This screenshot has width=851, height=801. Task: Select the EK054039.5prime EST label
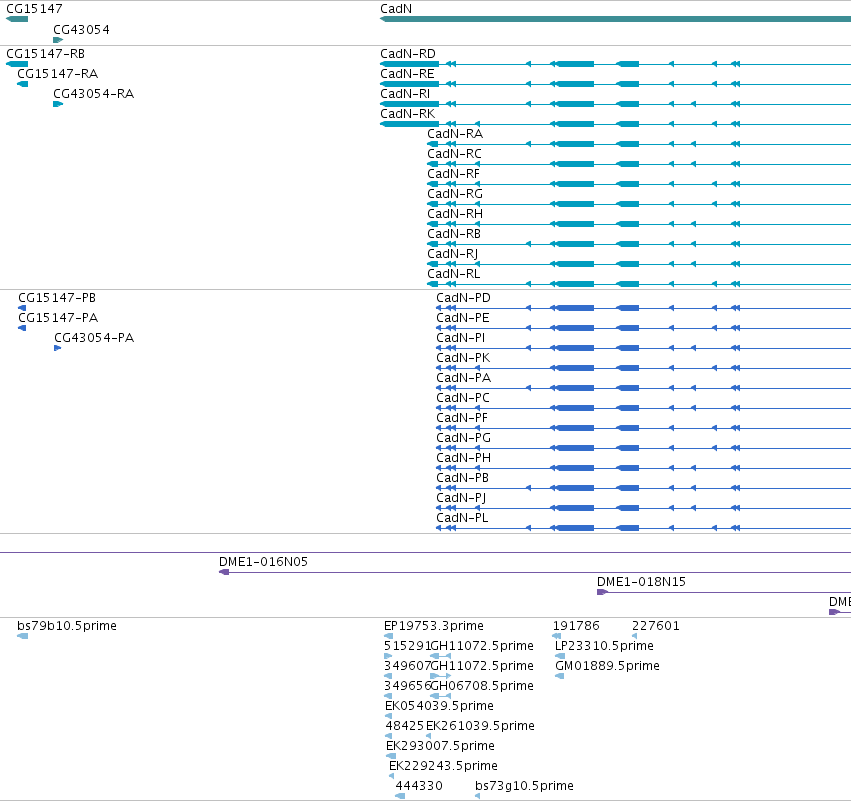coord(439,706)
